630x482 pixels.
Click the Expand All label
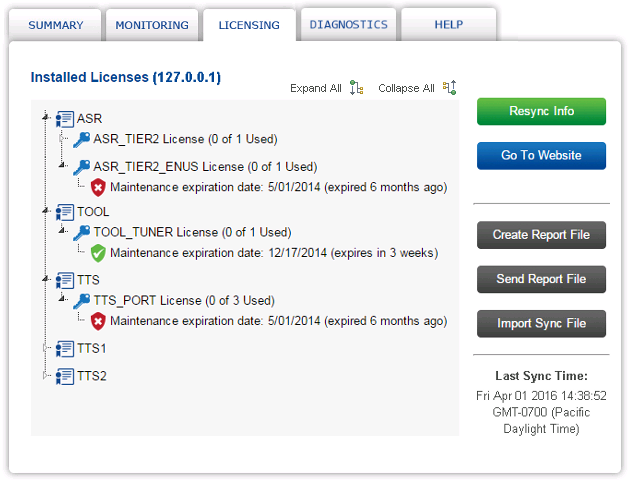click(x=316, y=88)
